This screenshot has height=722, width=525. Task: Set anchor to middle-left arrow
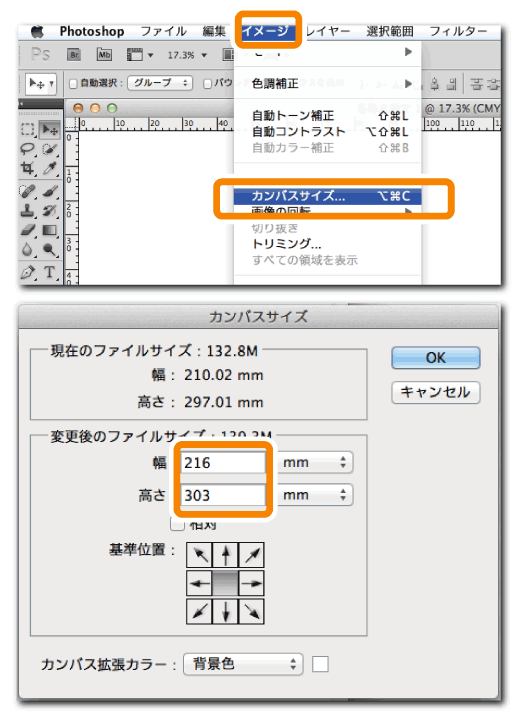[199, 583]
